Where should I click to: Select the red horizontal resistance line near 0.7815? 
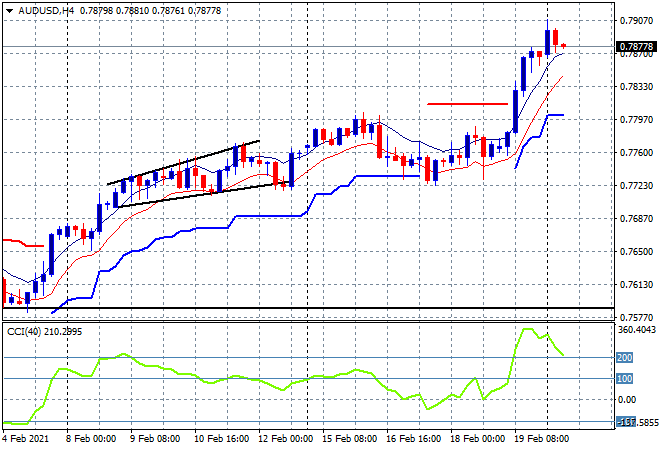[x=467, y=104]
